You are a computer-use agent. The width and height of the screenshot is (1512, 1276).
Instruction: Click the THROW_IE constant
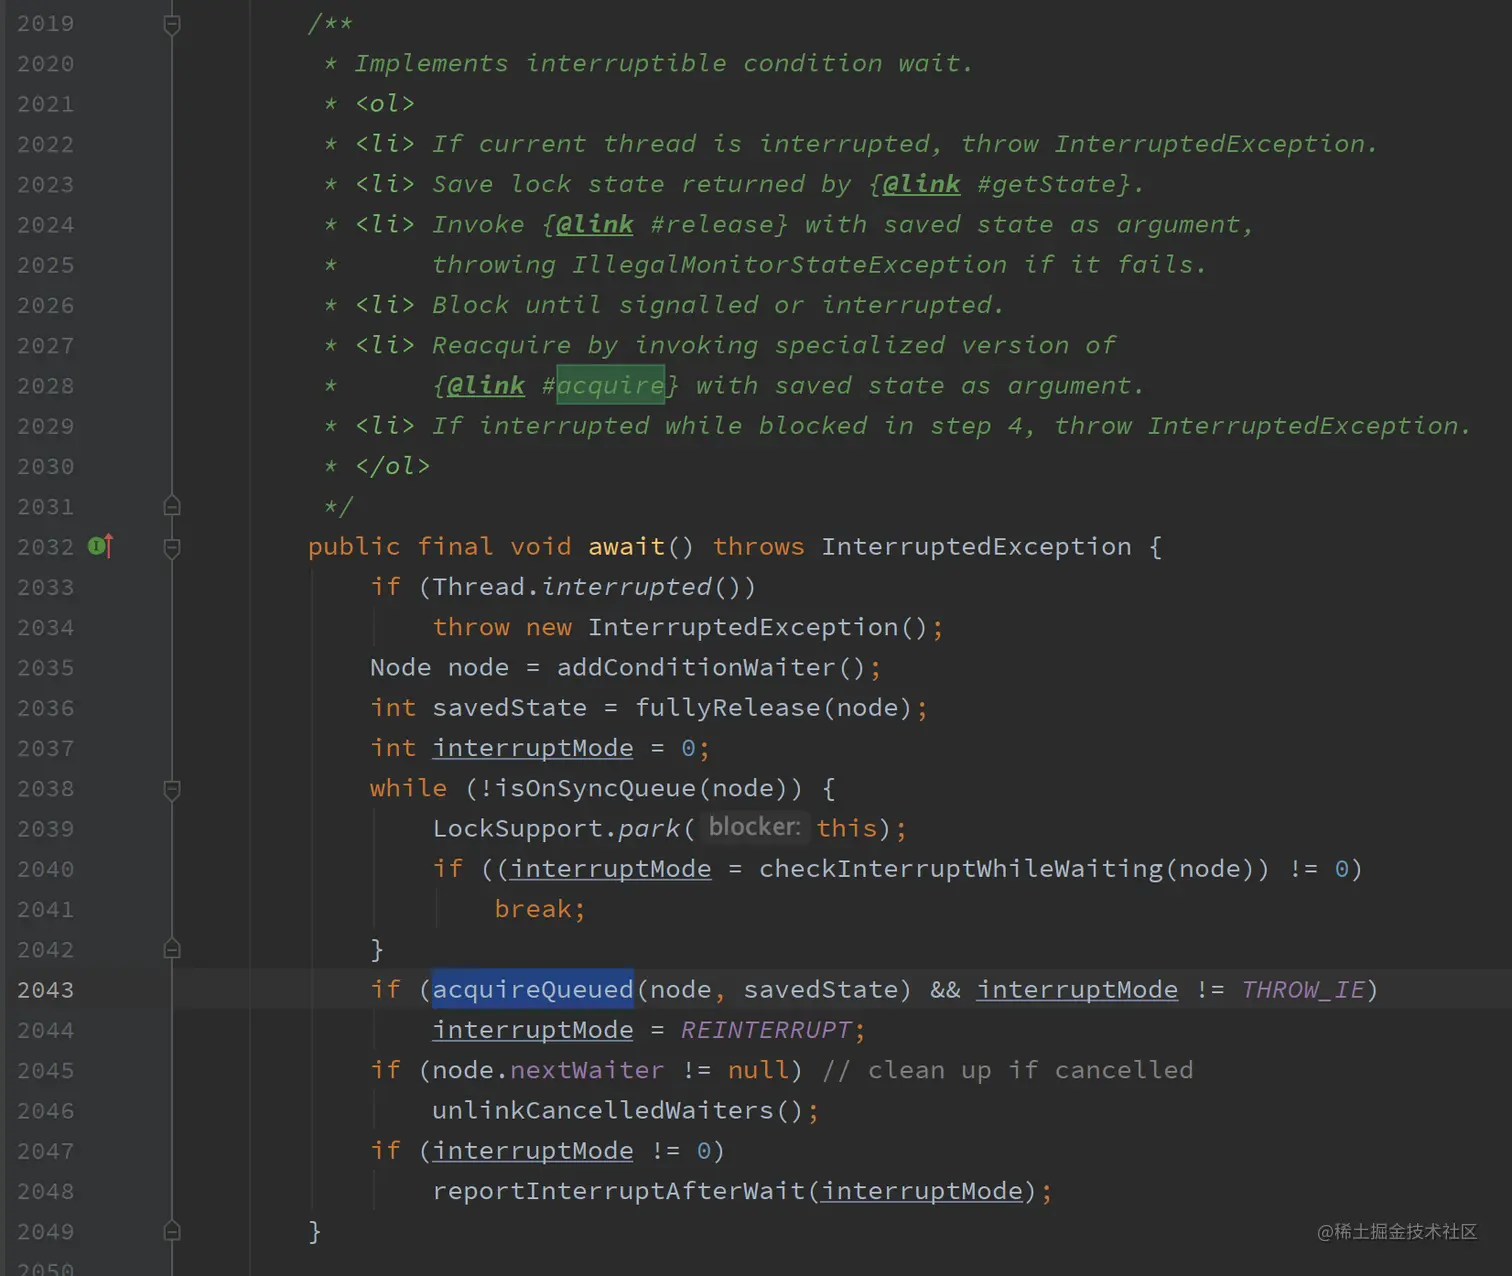click(1303, 989)
